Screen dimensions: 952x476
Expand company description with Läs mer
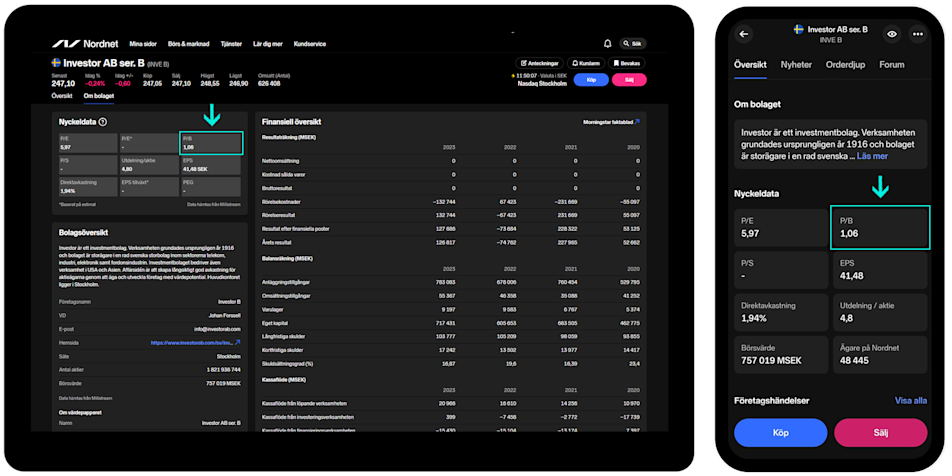872,156
